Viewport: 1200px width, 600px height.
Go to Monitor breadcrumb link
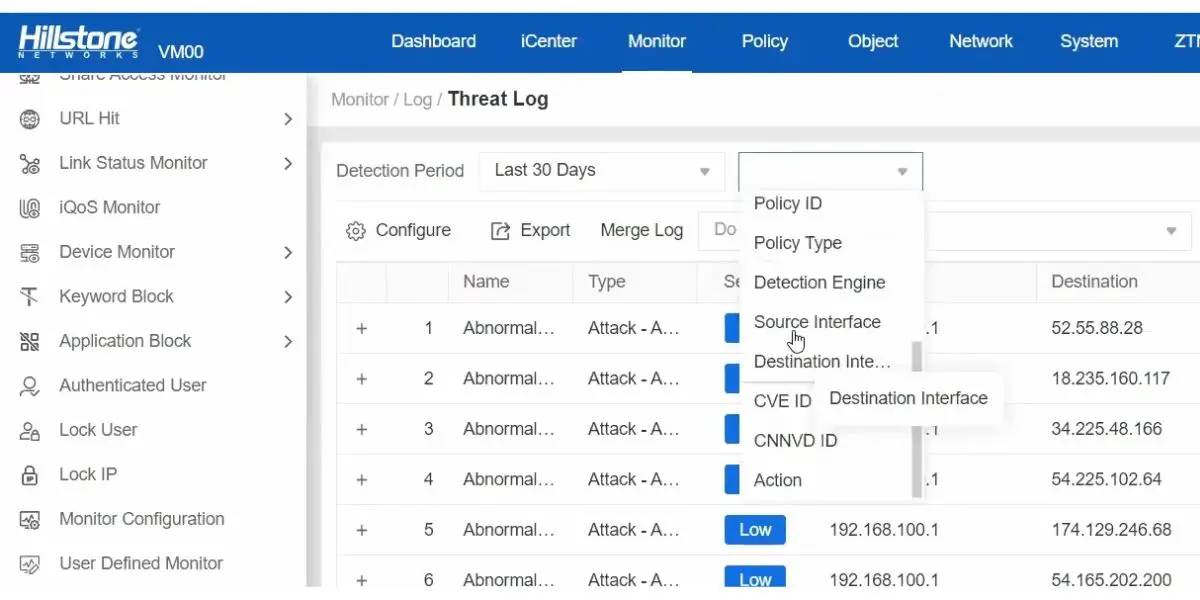point(360,100)
